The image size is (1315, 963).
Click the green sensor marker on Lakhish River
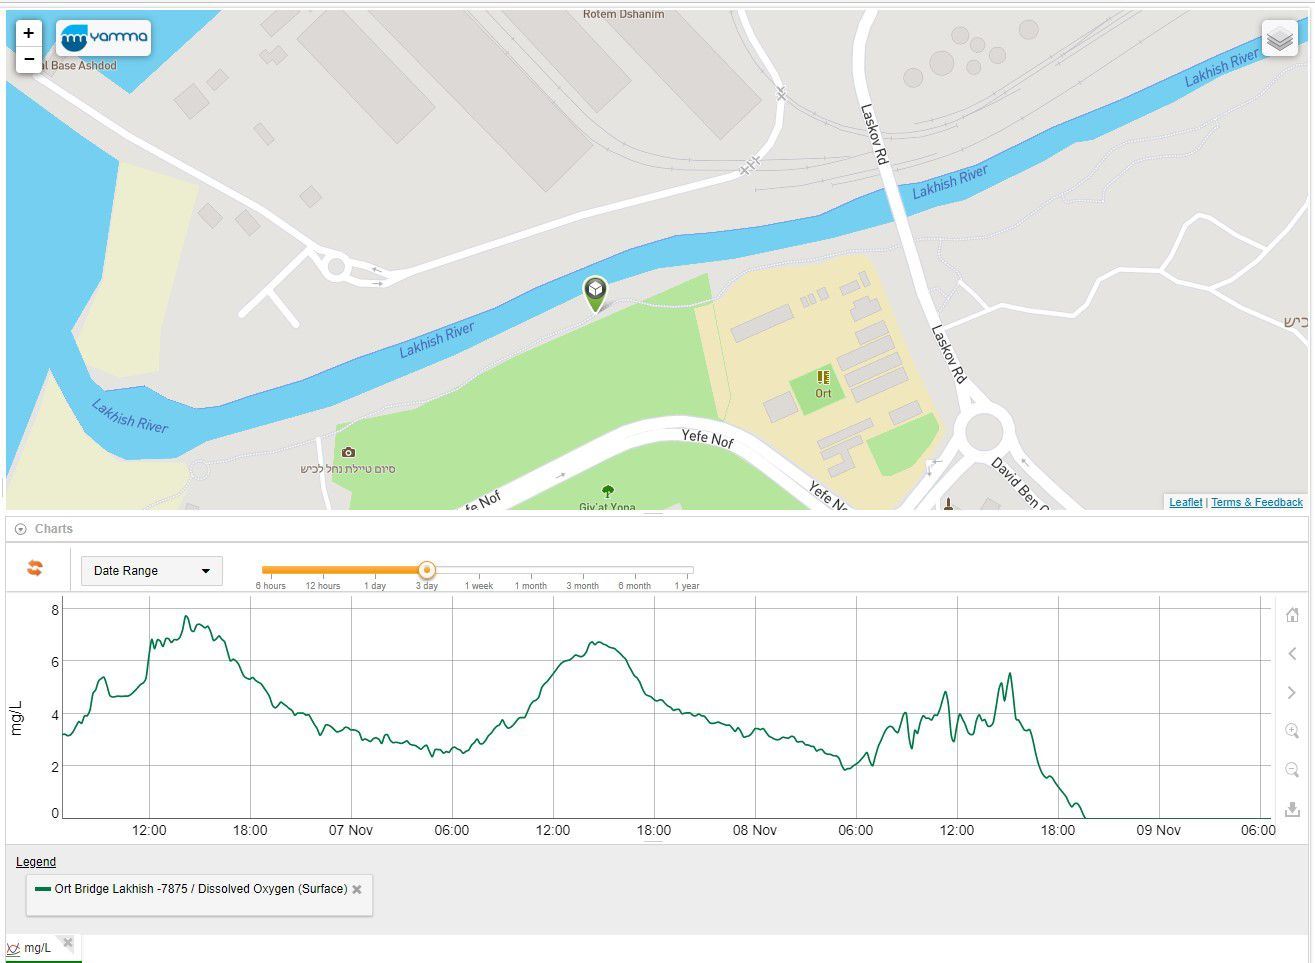pyautogui.click(x=595, y=292)
